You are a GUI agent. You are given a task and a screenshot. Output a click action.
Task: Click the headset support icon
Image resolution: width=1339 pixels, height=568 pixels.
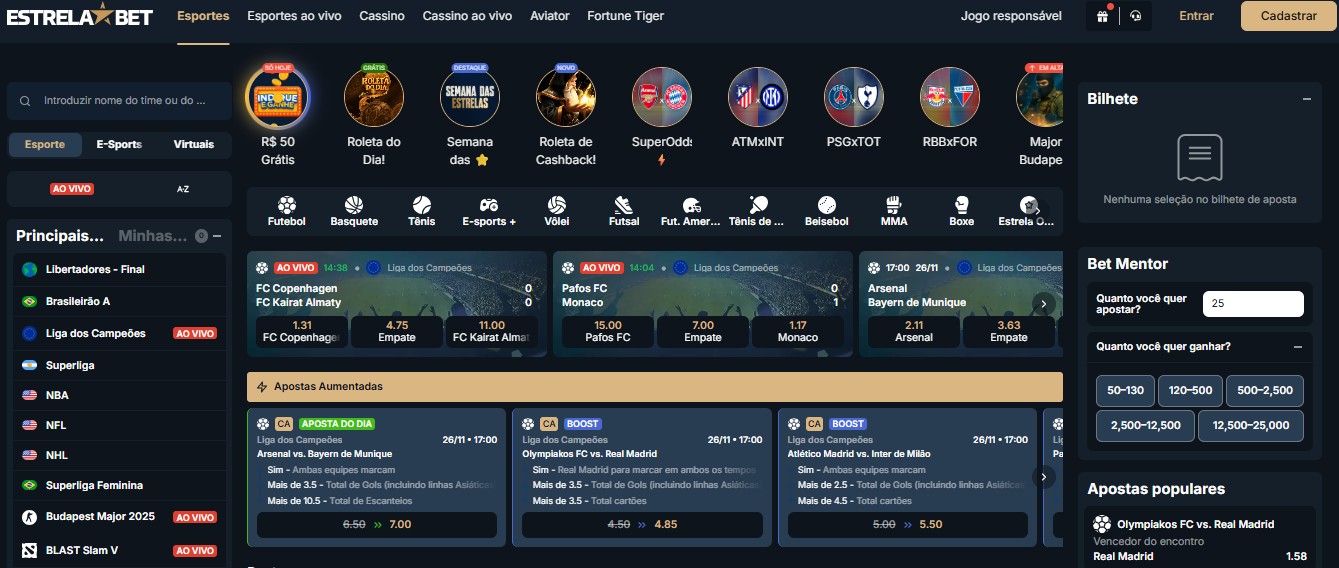(1135, 16)
